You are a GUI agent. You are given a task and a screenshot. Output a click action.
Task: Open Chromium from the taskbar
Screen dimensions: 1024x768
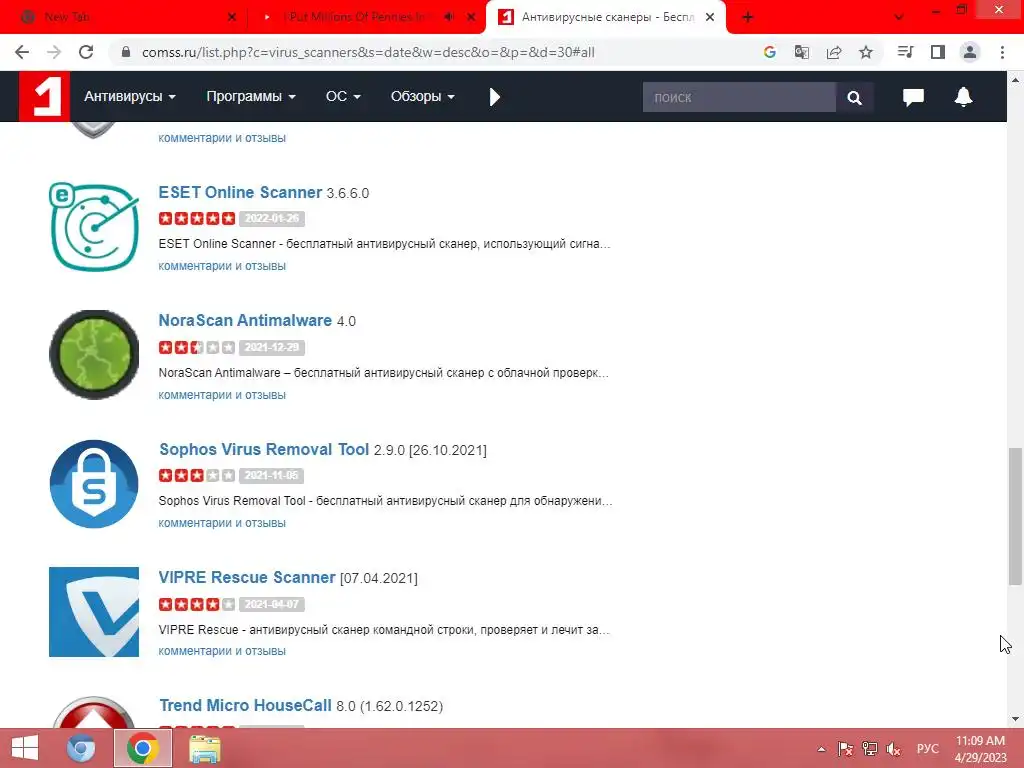coord(82,748)
